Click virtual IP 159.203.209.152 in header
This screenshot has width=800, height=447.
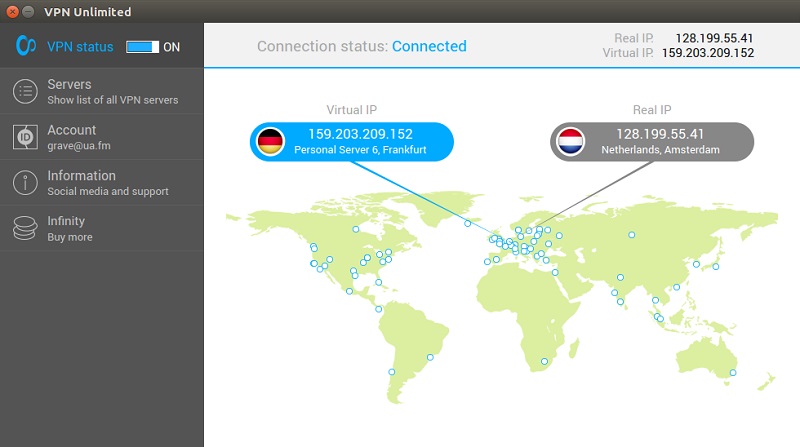pos(708,53)
